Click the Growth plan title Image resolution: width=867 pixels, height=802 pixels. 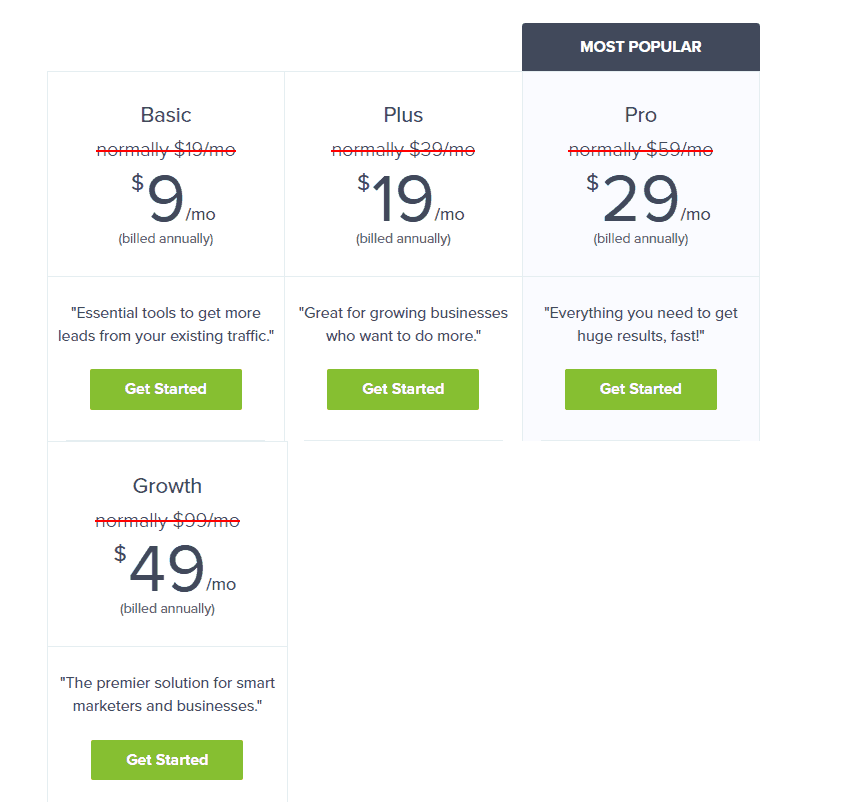[167, 486]
